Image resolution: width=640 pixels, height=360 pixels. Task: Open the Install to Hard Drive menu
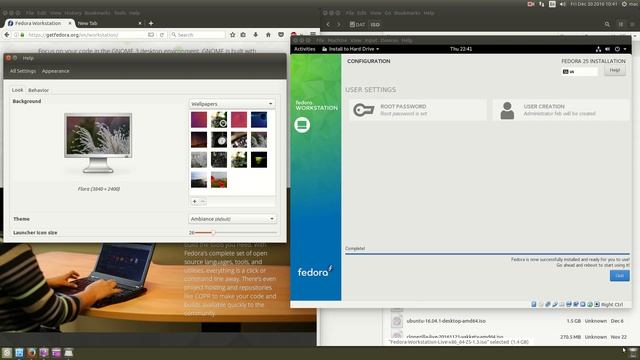pyautogui.click(x=351, y=49)
